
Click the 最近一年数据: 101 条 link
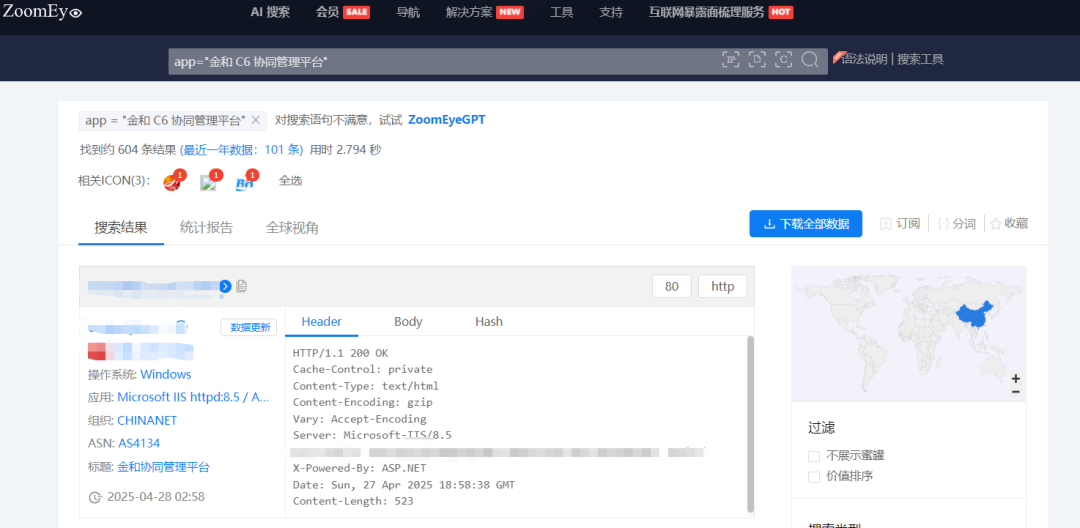click(x=242, y=149)
